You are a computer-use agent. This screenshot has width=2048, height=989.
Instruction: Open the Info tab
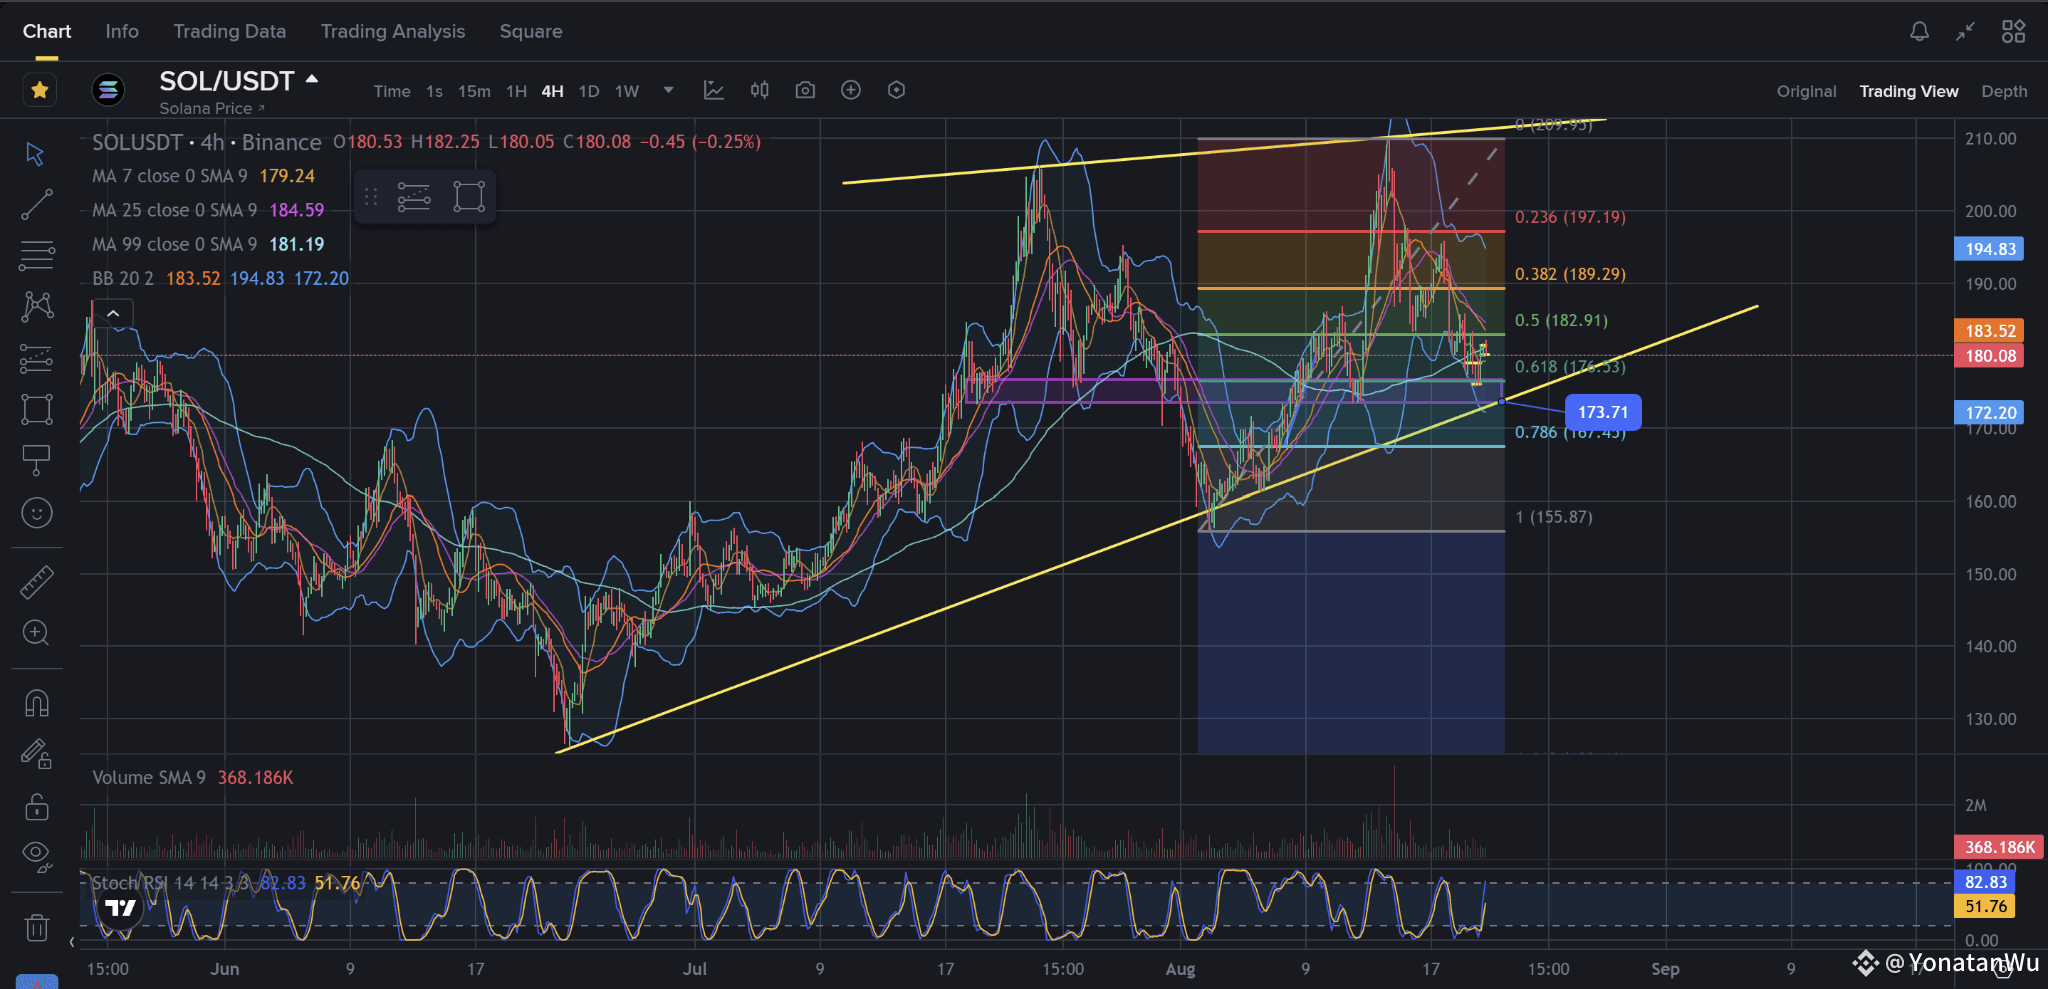coord(122,31)
